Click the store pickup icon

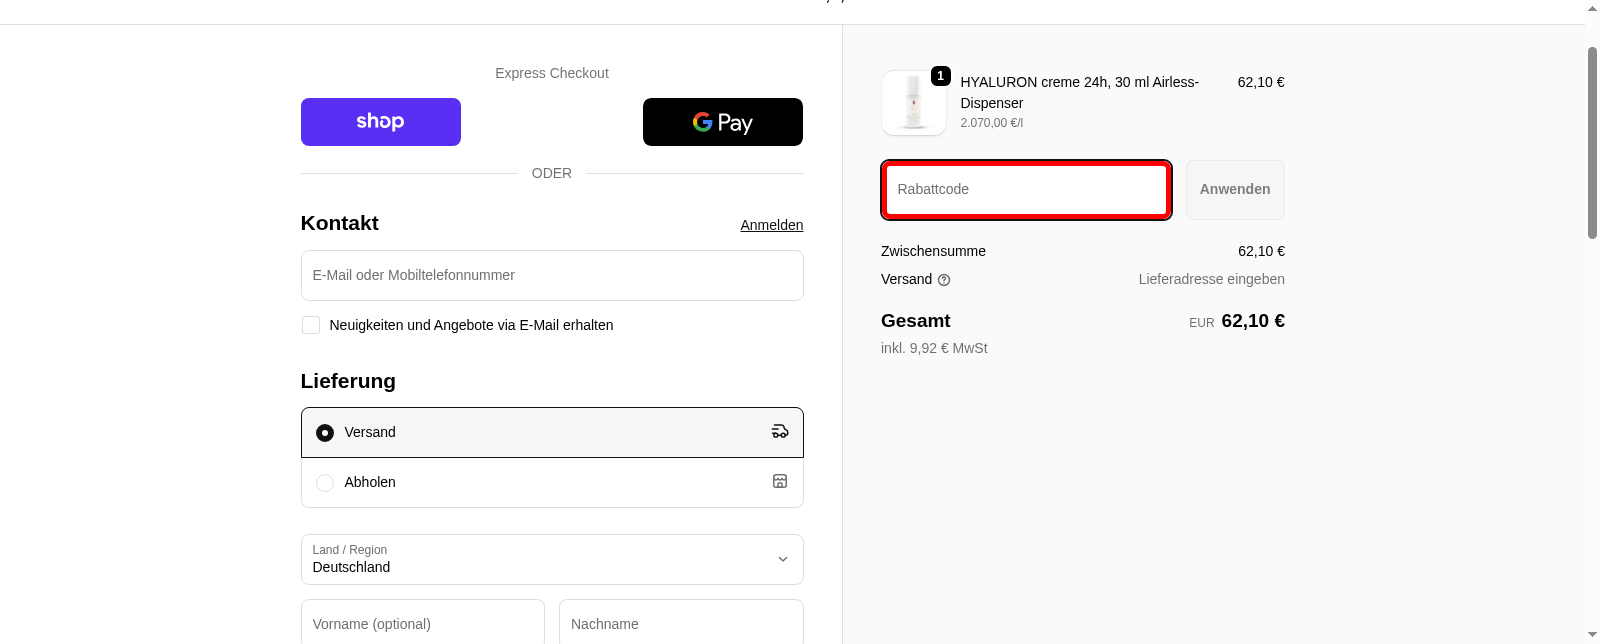pos(780,482)
